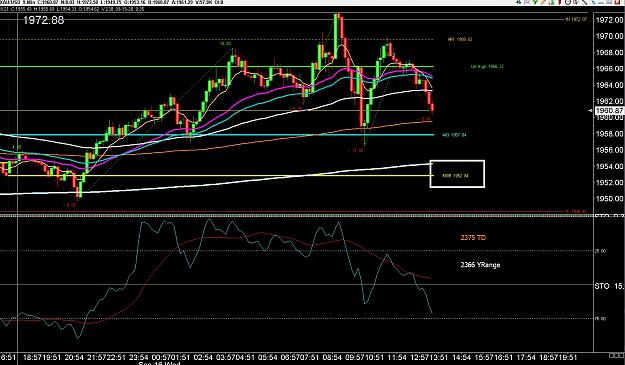Click the 11:54 time axis label
Screen dimensions: 625x365
click(x=397, y=358)
